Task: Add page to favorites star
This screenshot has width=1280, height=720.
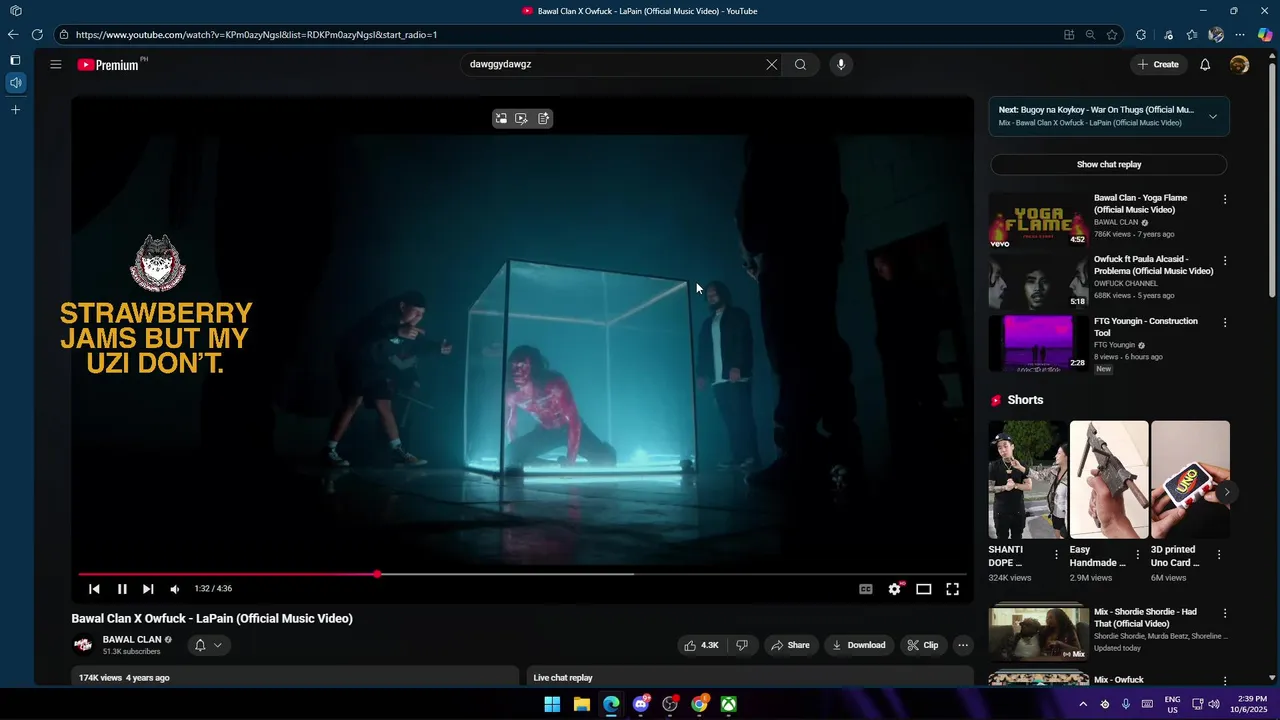Action: click(1112, 34)
